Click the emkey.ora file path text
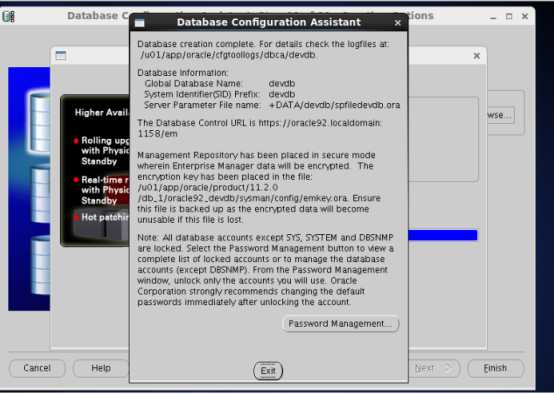The height and width of the screenshot is (394, 554). coord(242,193)
